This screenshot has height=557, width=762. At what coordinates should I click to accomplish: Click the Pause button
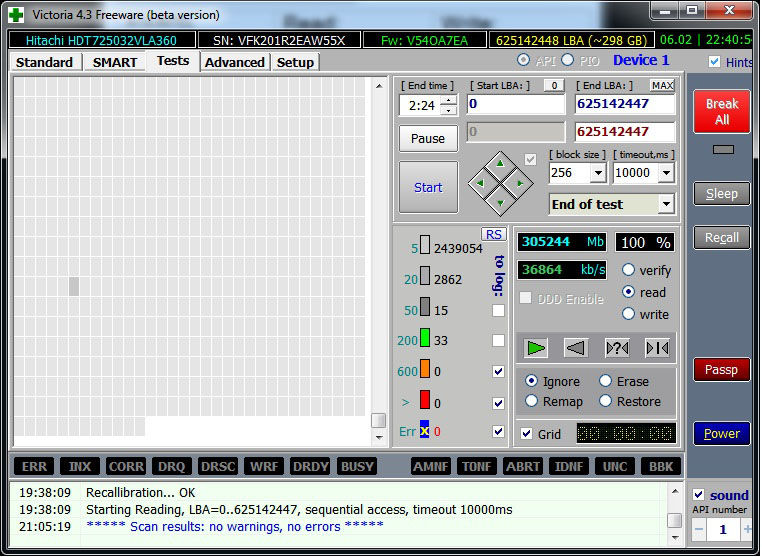428,139
